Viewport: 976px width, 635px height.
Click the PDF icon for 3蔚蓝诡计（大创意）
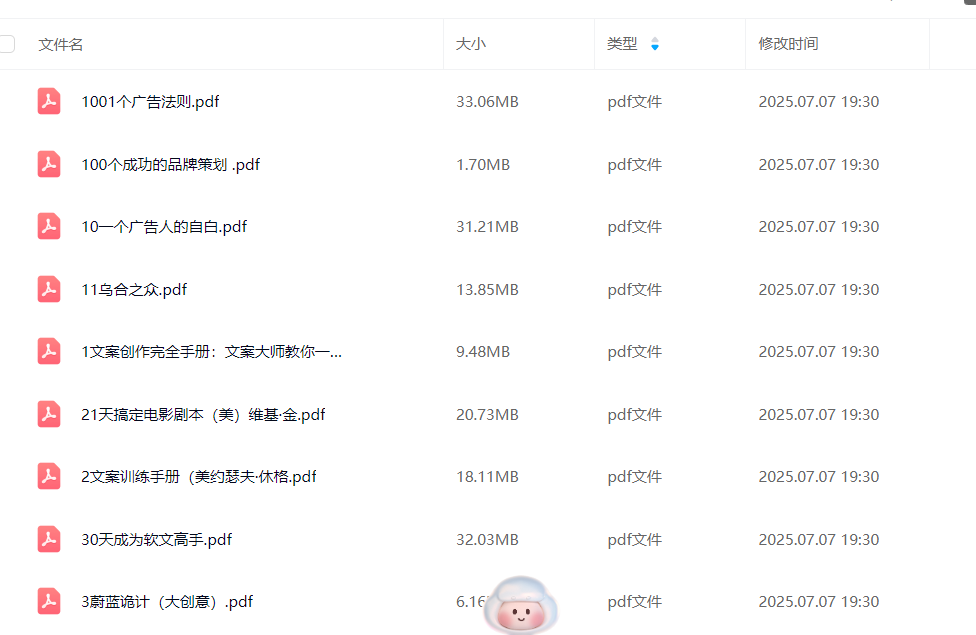point(49,602)
